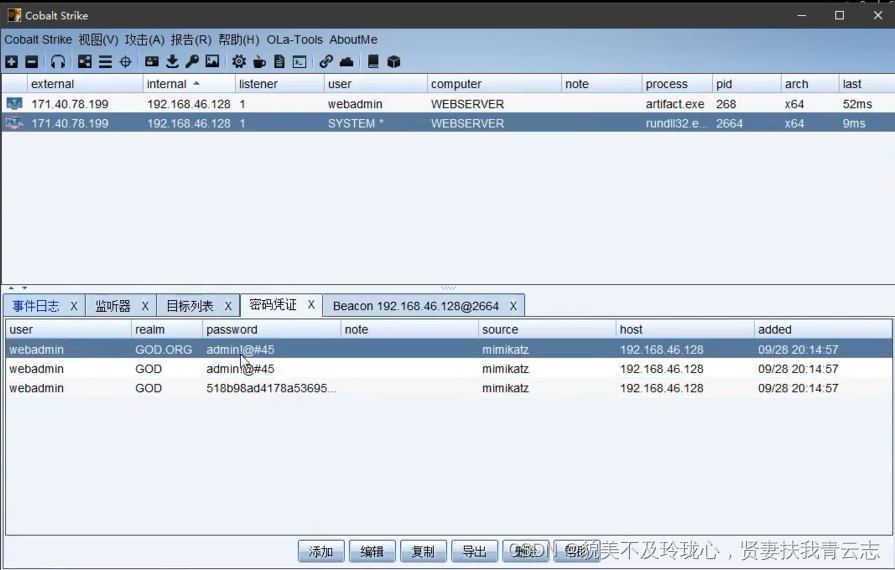Sort sessions by the pid column header
The image size is (895, 570).
tap(746, 84)
